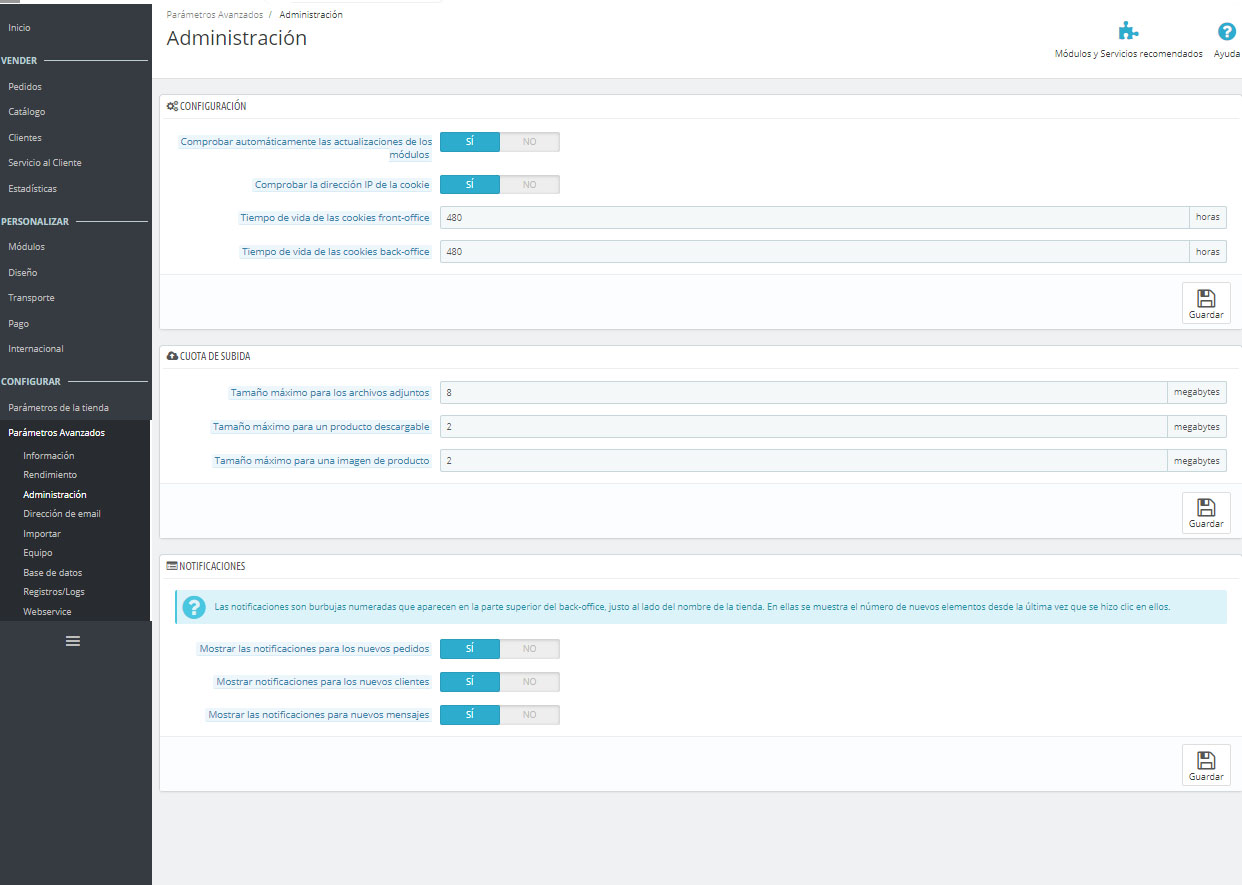This screenshot has width=1242, height=885.
Task: Edit front-office cookies lifetime field
Action: (815, 218)
